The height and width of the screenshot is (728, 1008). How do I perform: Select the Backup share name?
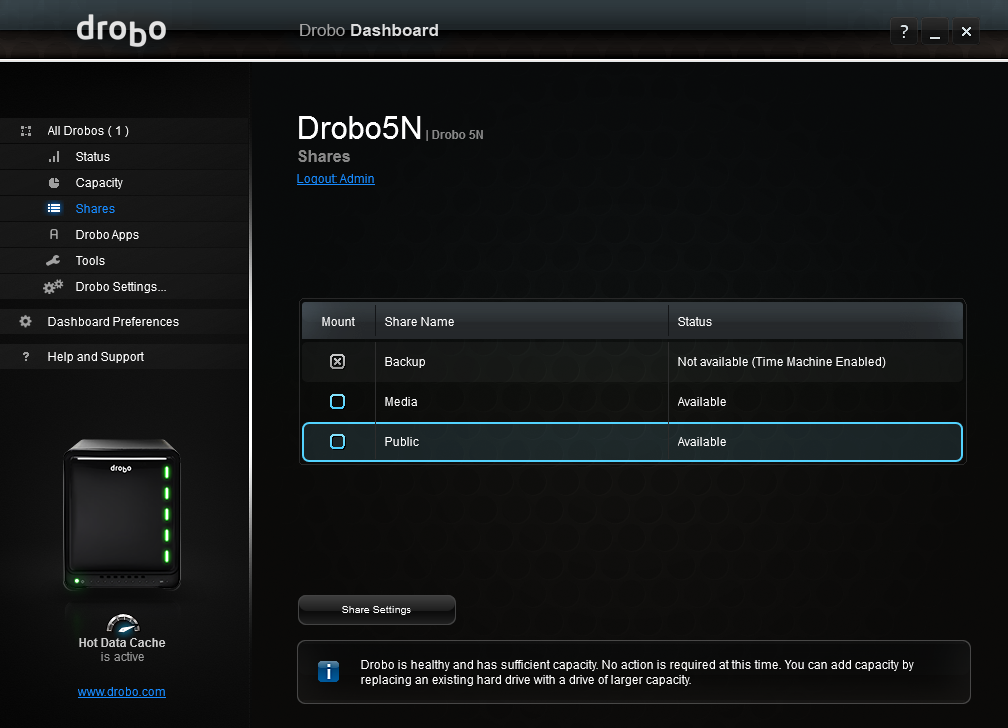(405, 362)
